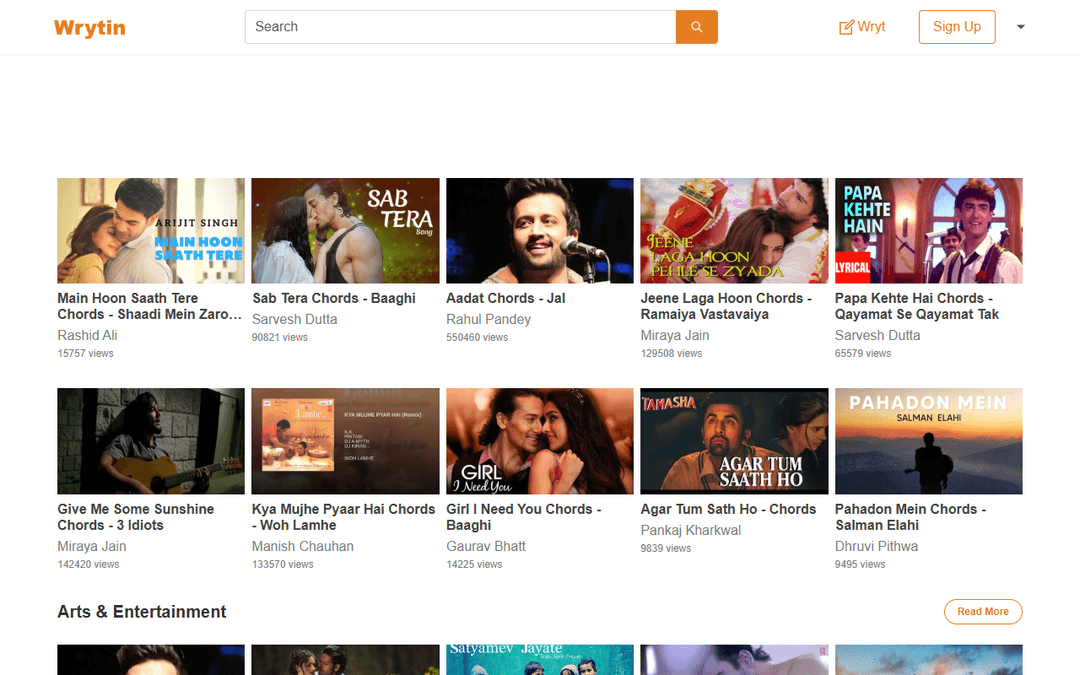Open the Sab Tera thumbnail image
Screen dimensions: 1080x675
coord(345,231)
